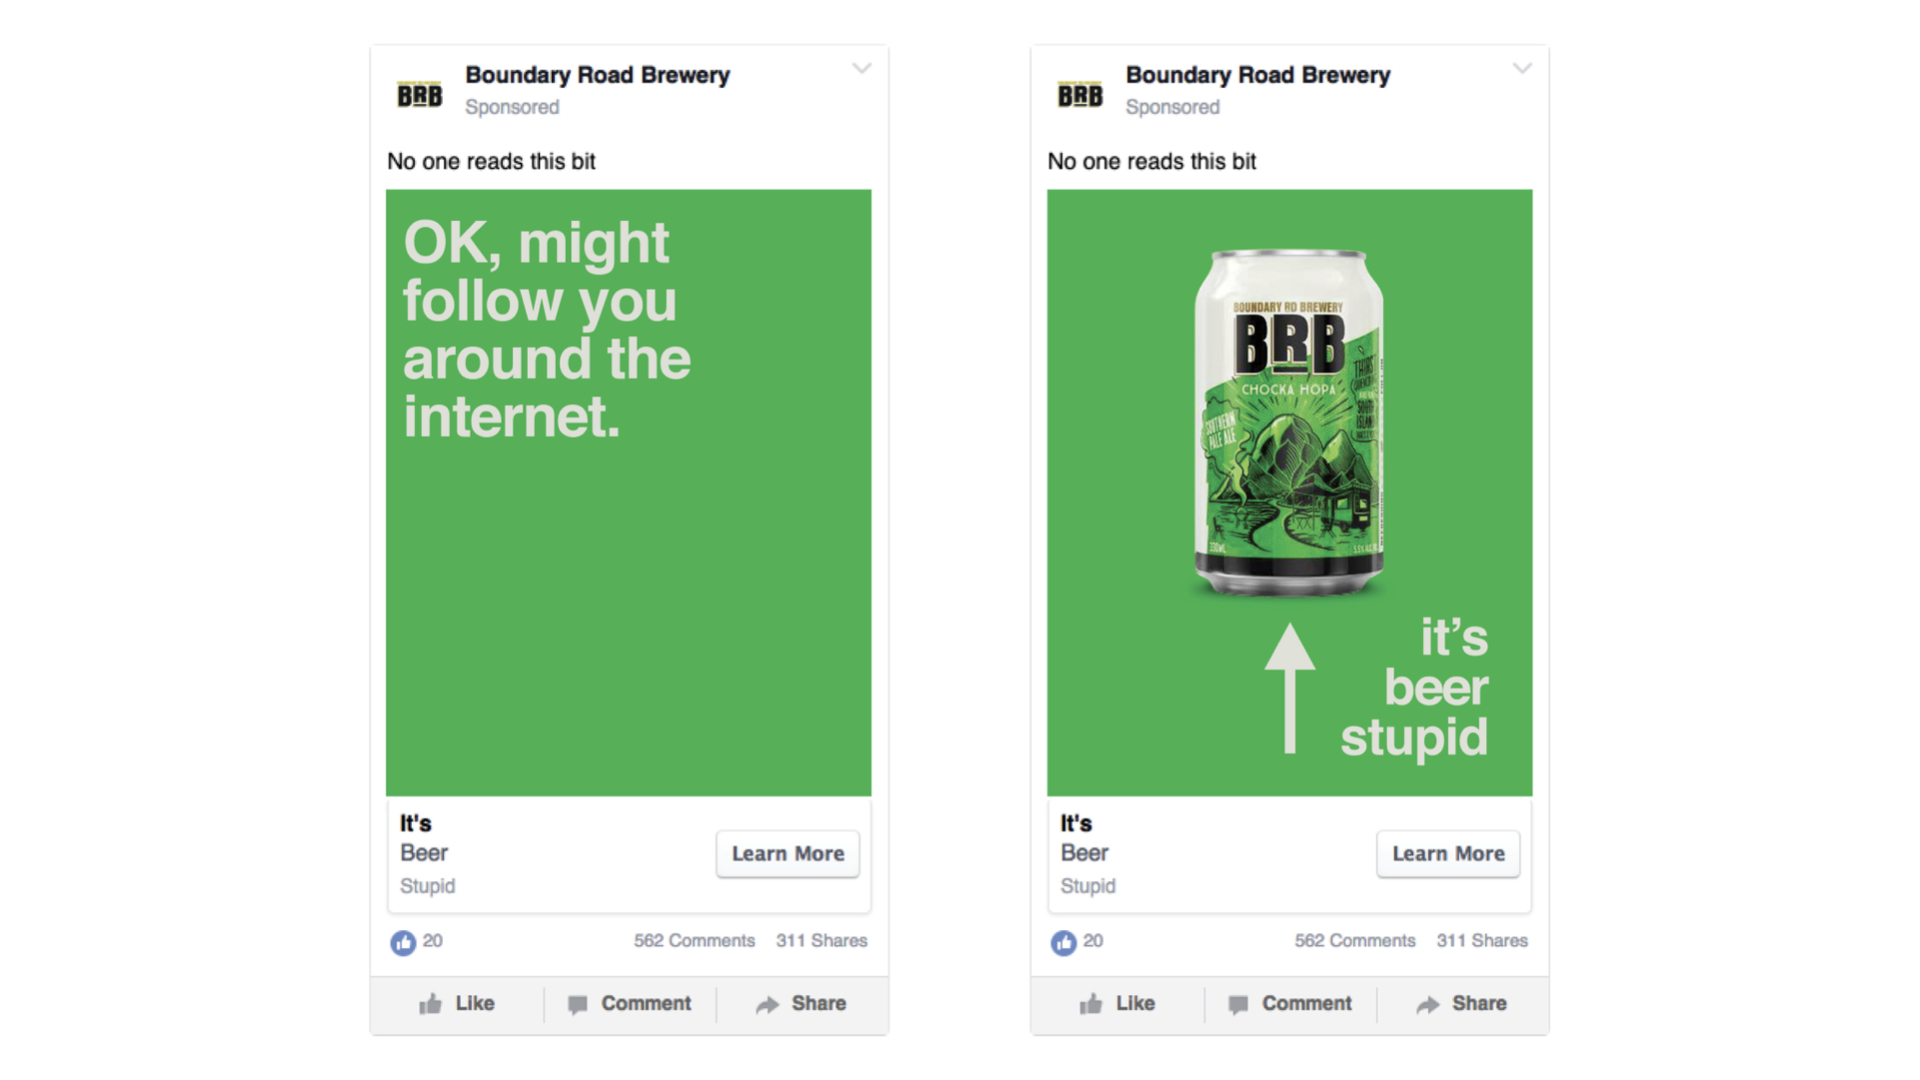Click the green 'OK, might follow you' ad image

(628, 492)
